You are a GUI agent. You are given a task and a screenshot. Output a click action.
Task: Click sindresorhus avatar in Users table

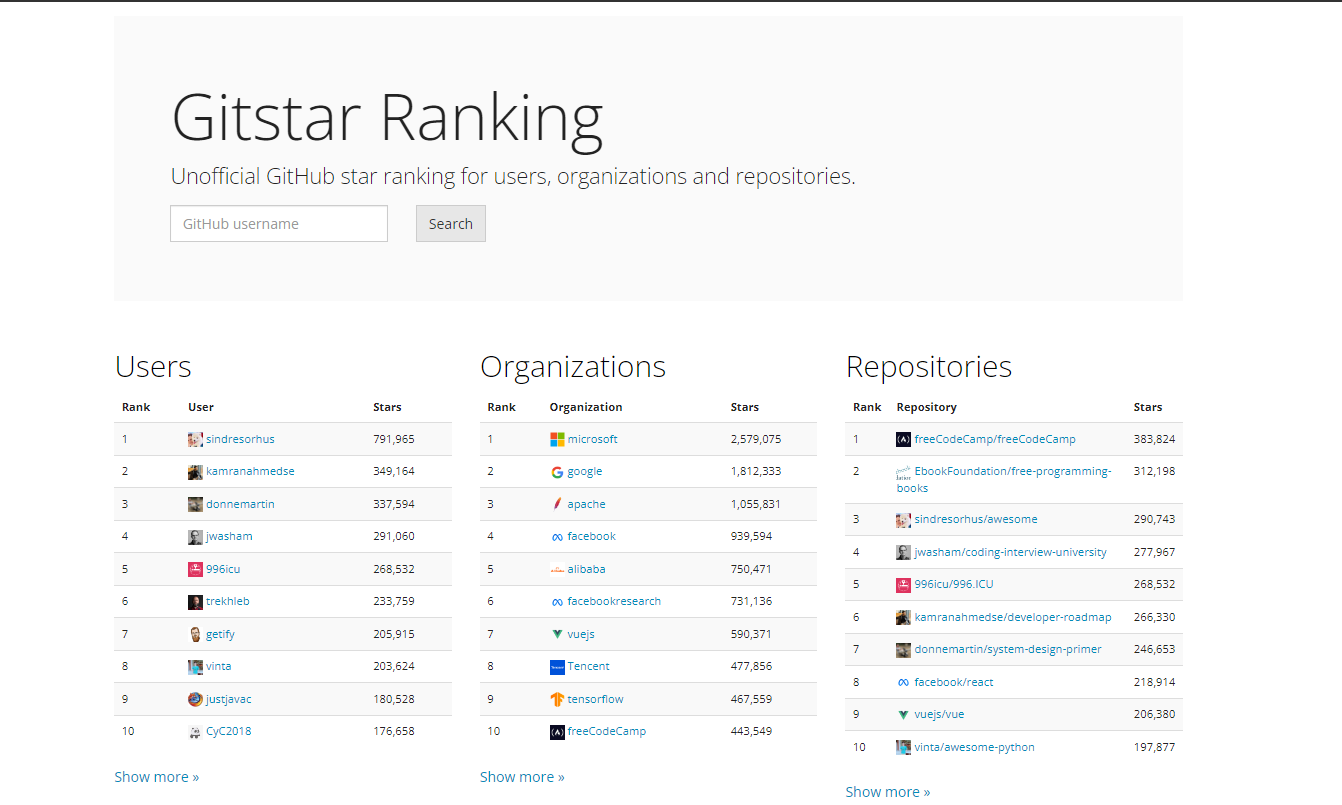195,439
